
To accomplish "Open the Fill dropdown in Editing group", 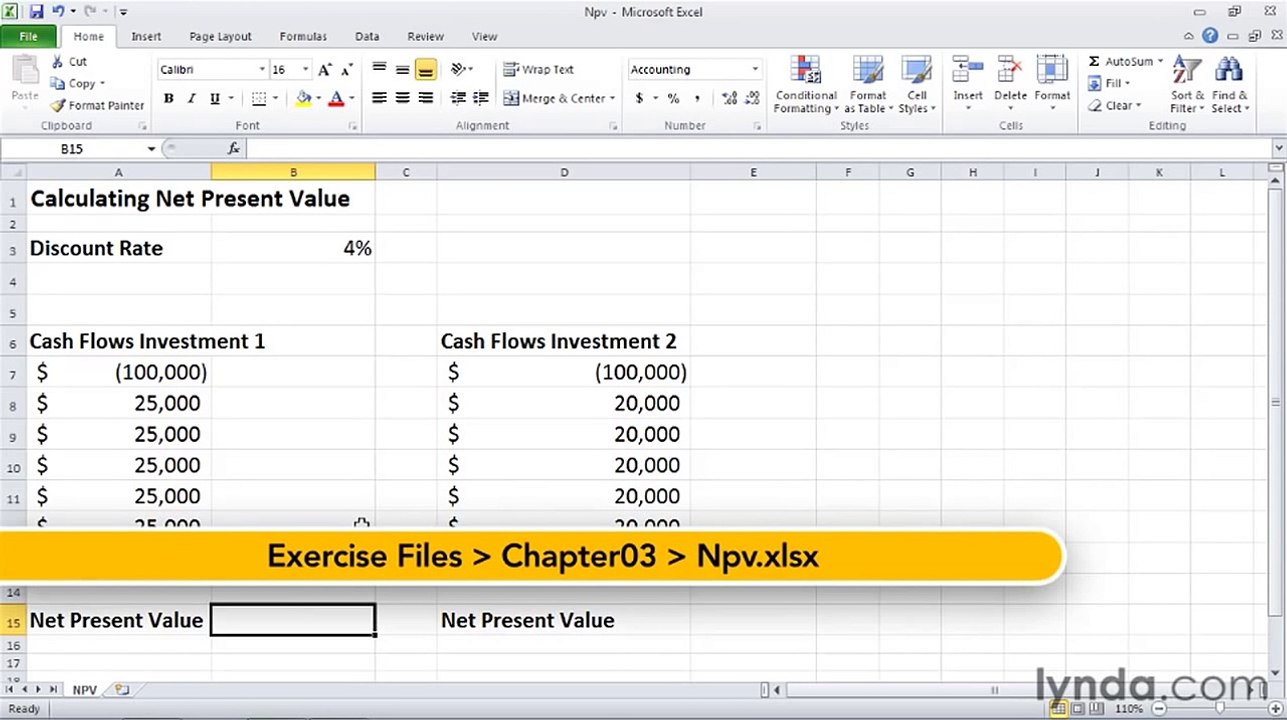I will (x=1109, y=83).
